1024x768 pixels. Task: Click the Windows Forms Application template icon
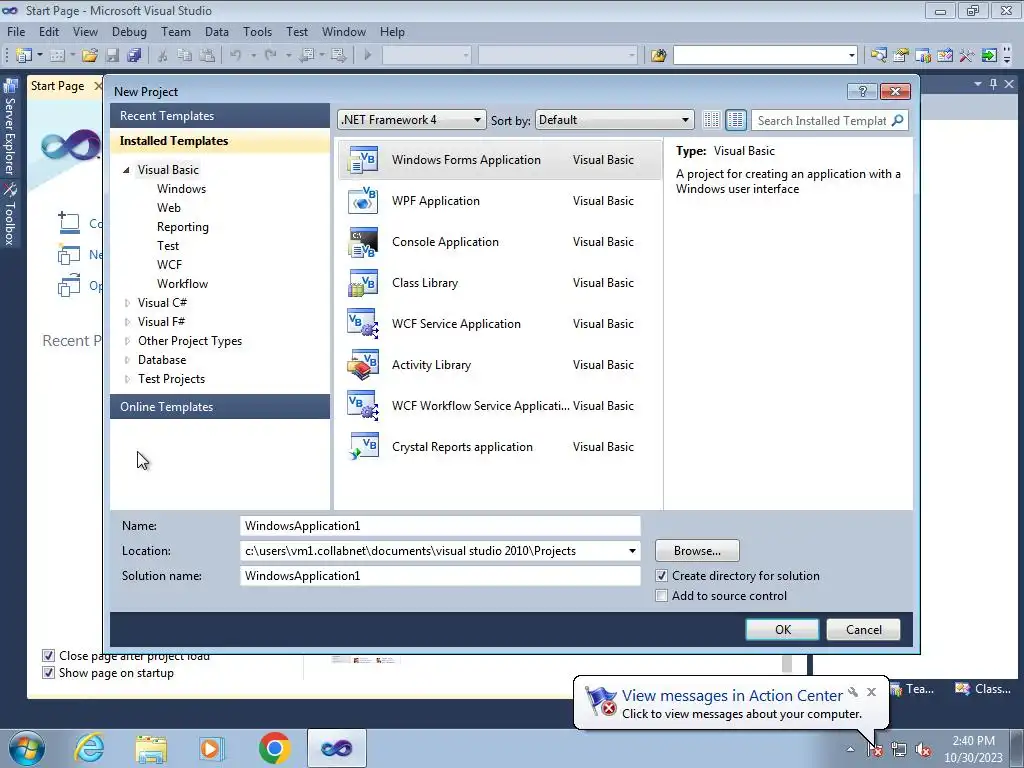point(363,160)
